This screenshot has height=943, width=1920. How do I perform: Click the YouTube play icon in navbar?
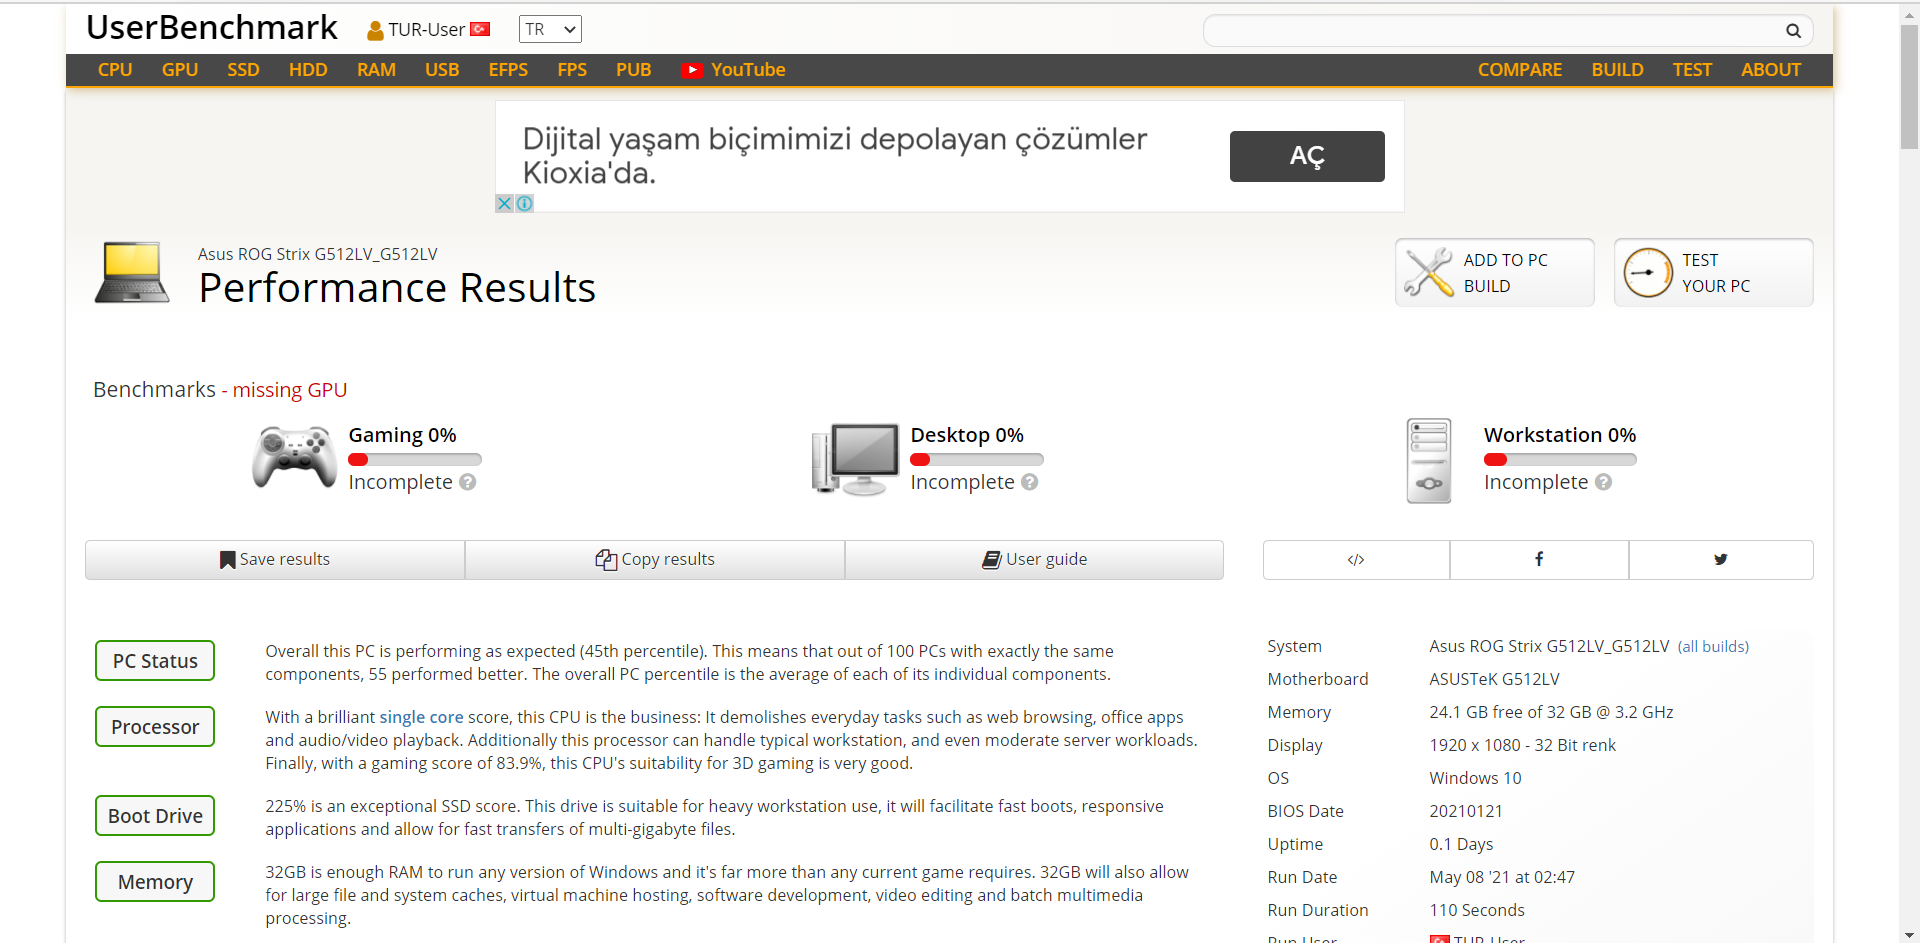coord(692,70)
